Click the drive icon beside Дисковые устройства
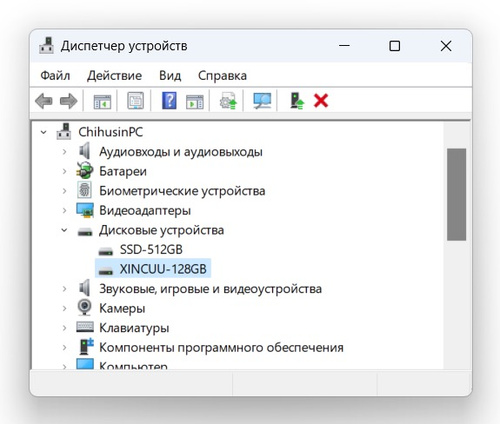Image resolution: width=500 pixels, height=424 pixels. click(x=85, y=231)
